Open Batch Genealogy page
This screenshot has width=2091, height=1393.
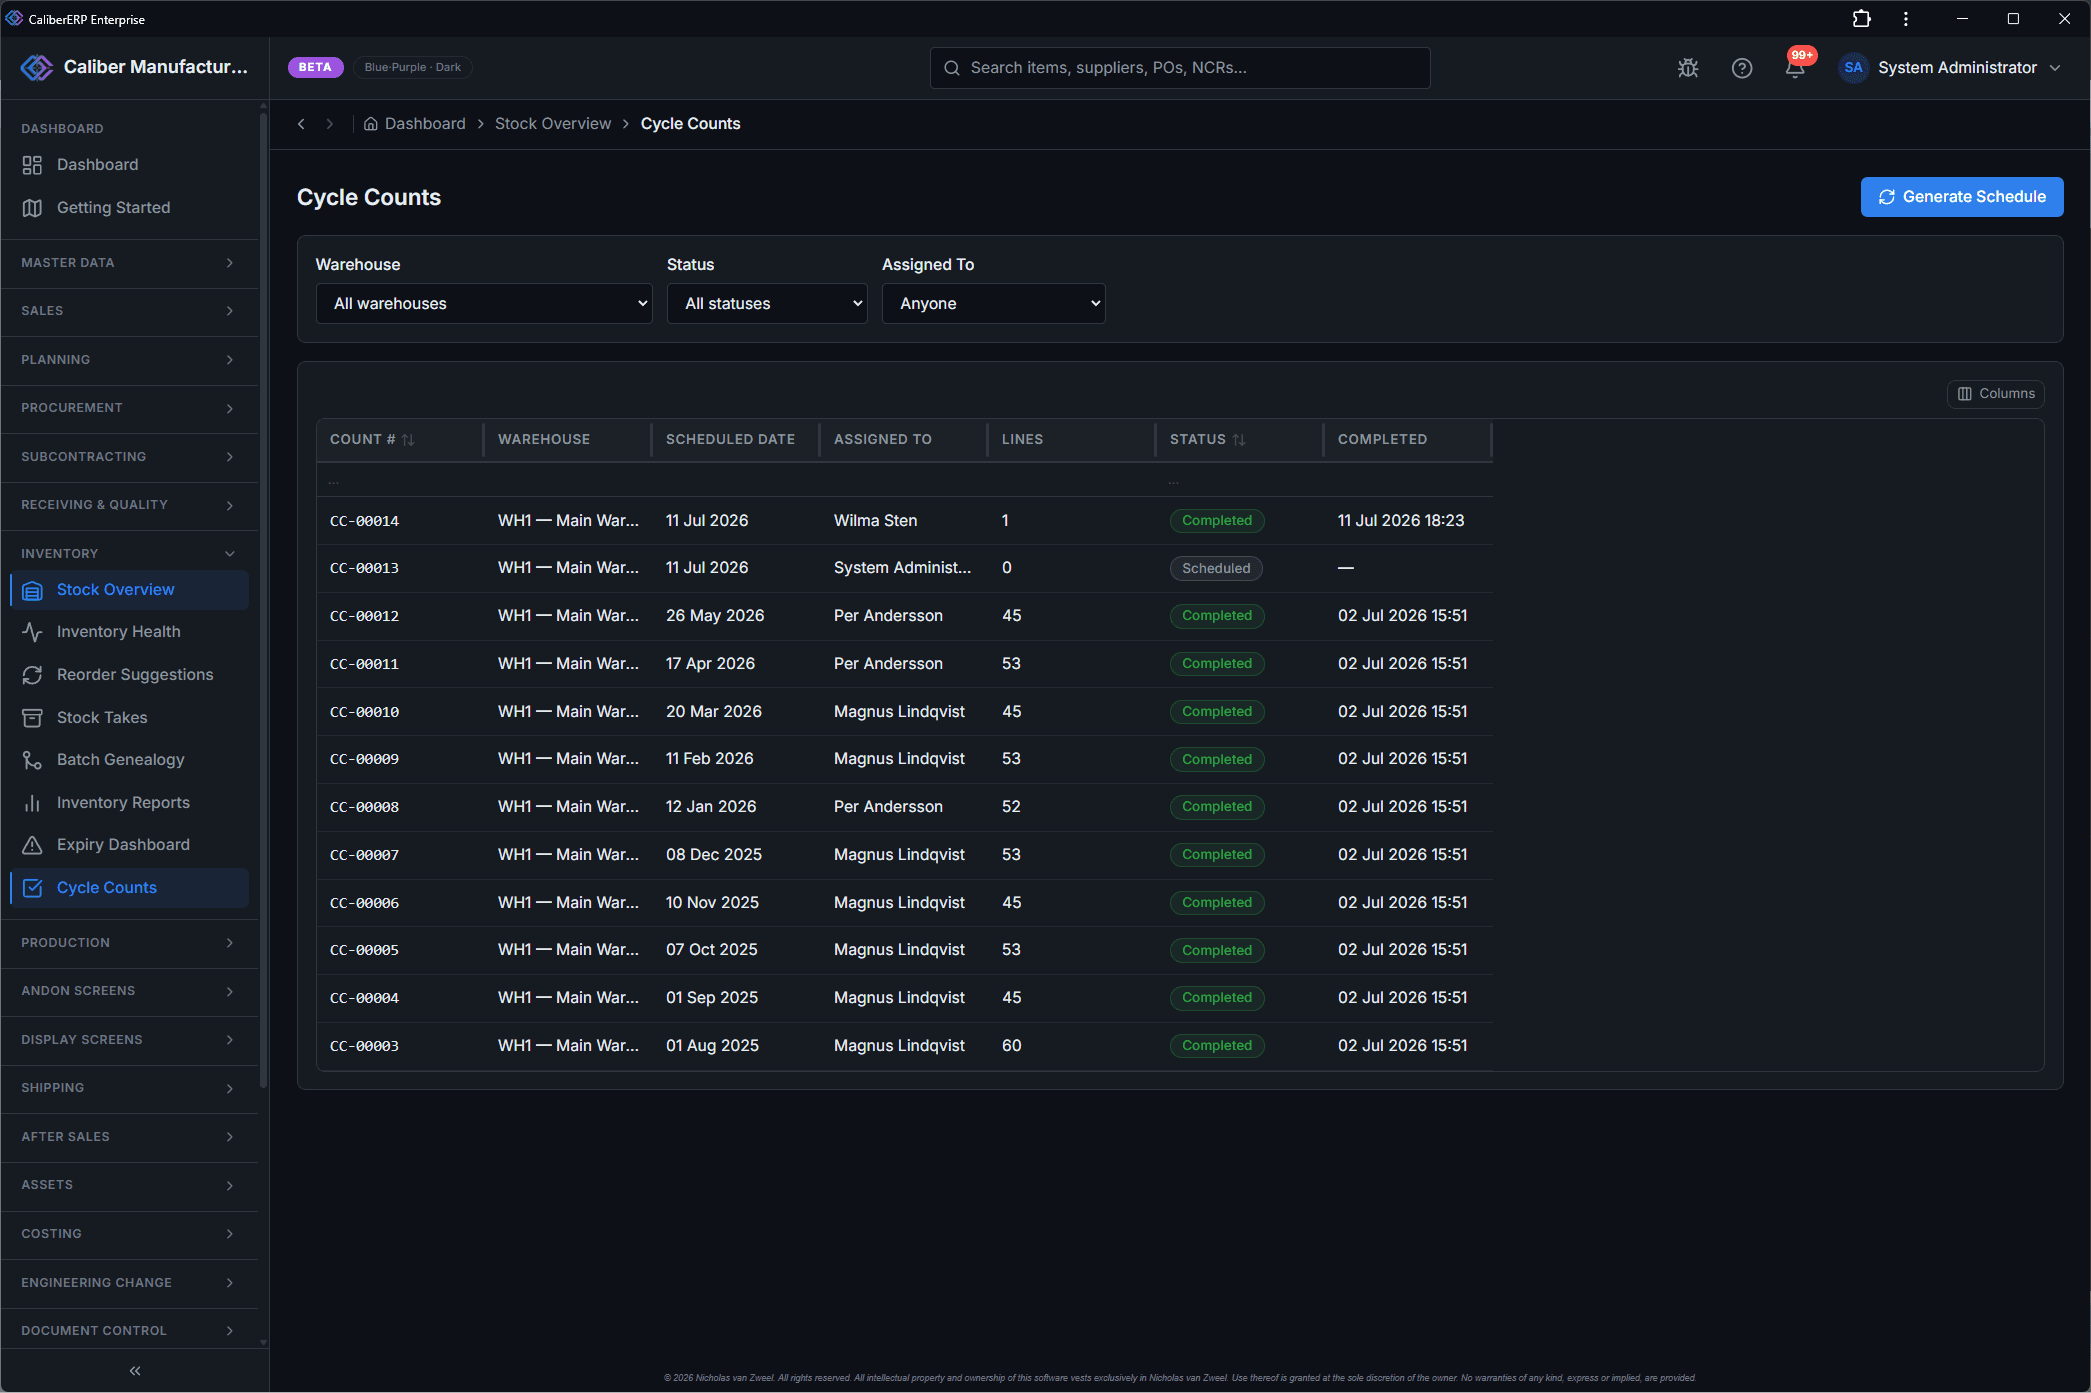tap(130, 760)
